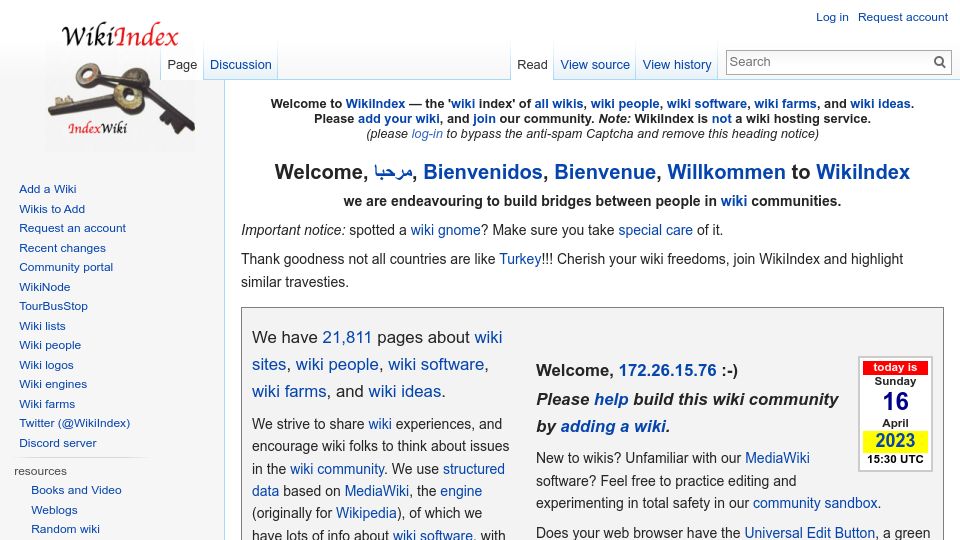The height and width of the screenshot is (540, 960).
Task: Click the WikiIndex keys logo
Action: tap(121, 80)
